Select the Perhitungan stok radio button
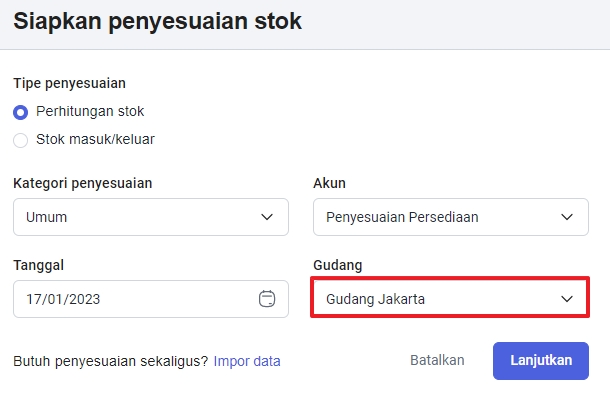The image size is (610, 400). 21,112
